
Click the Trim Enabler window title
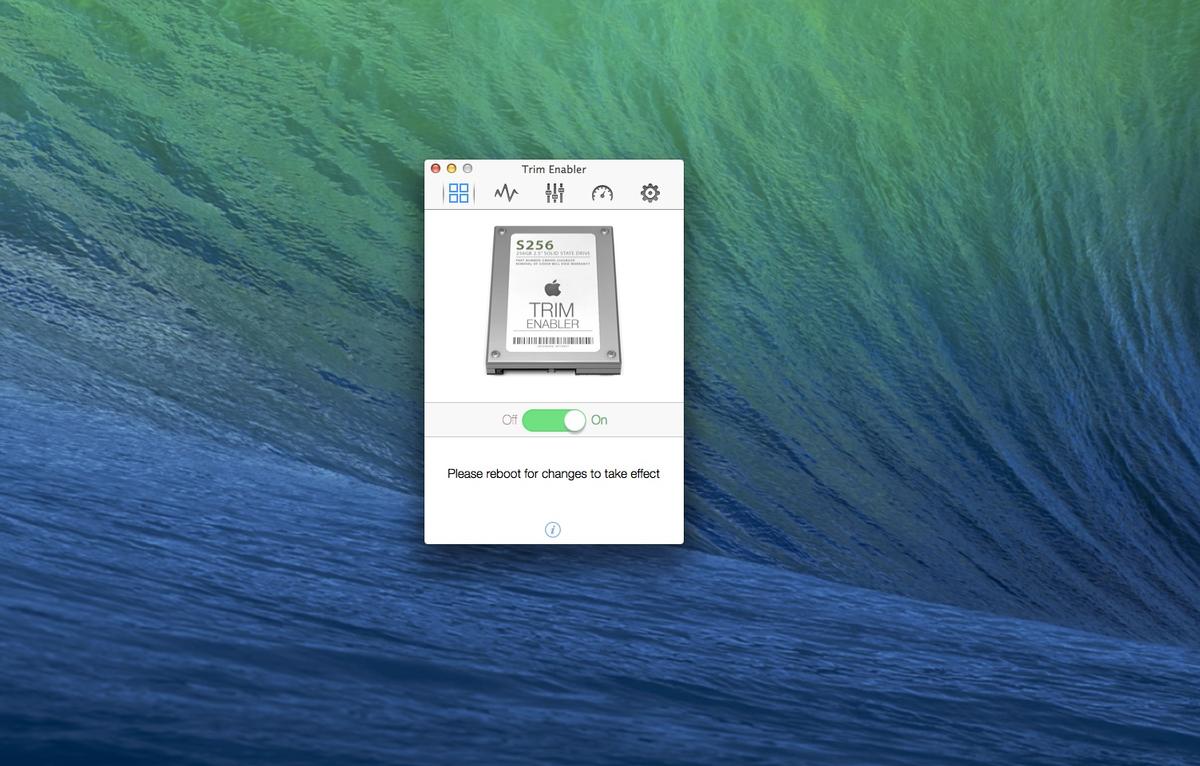[x=554, y=169]
